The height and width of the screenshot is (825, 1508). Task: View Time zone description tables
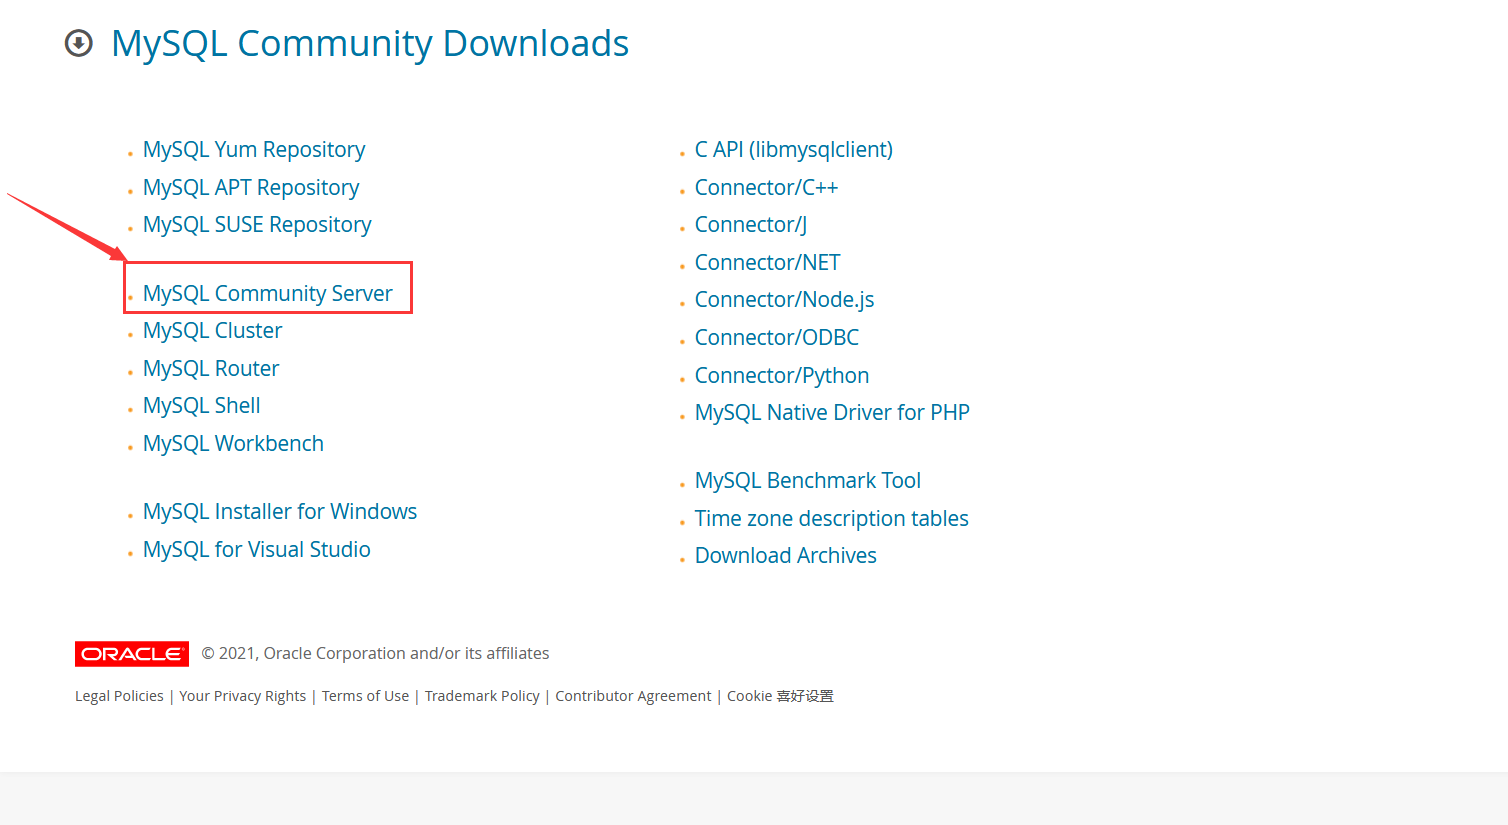coord(832,519)
